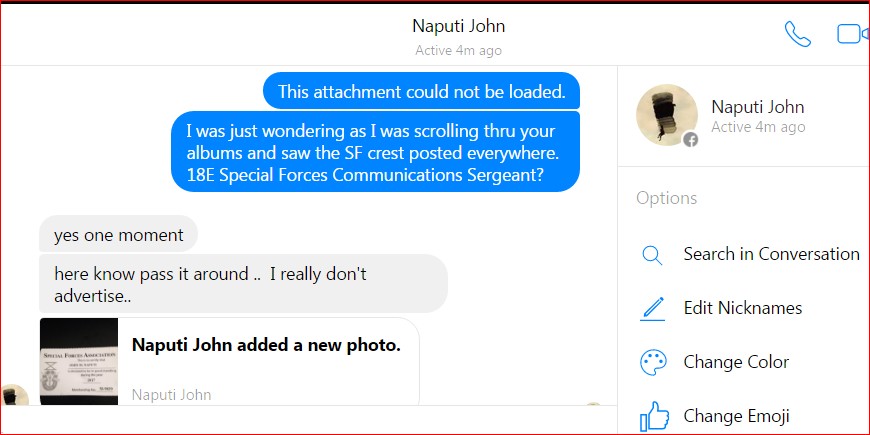870x435 pixels.
Task: Choose the Change Color option
Action: (x=736, y=362)
